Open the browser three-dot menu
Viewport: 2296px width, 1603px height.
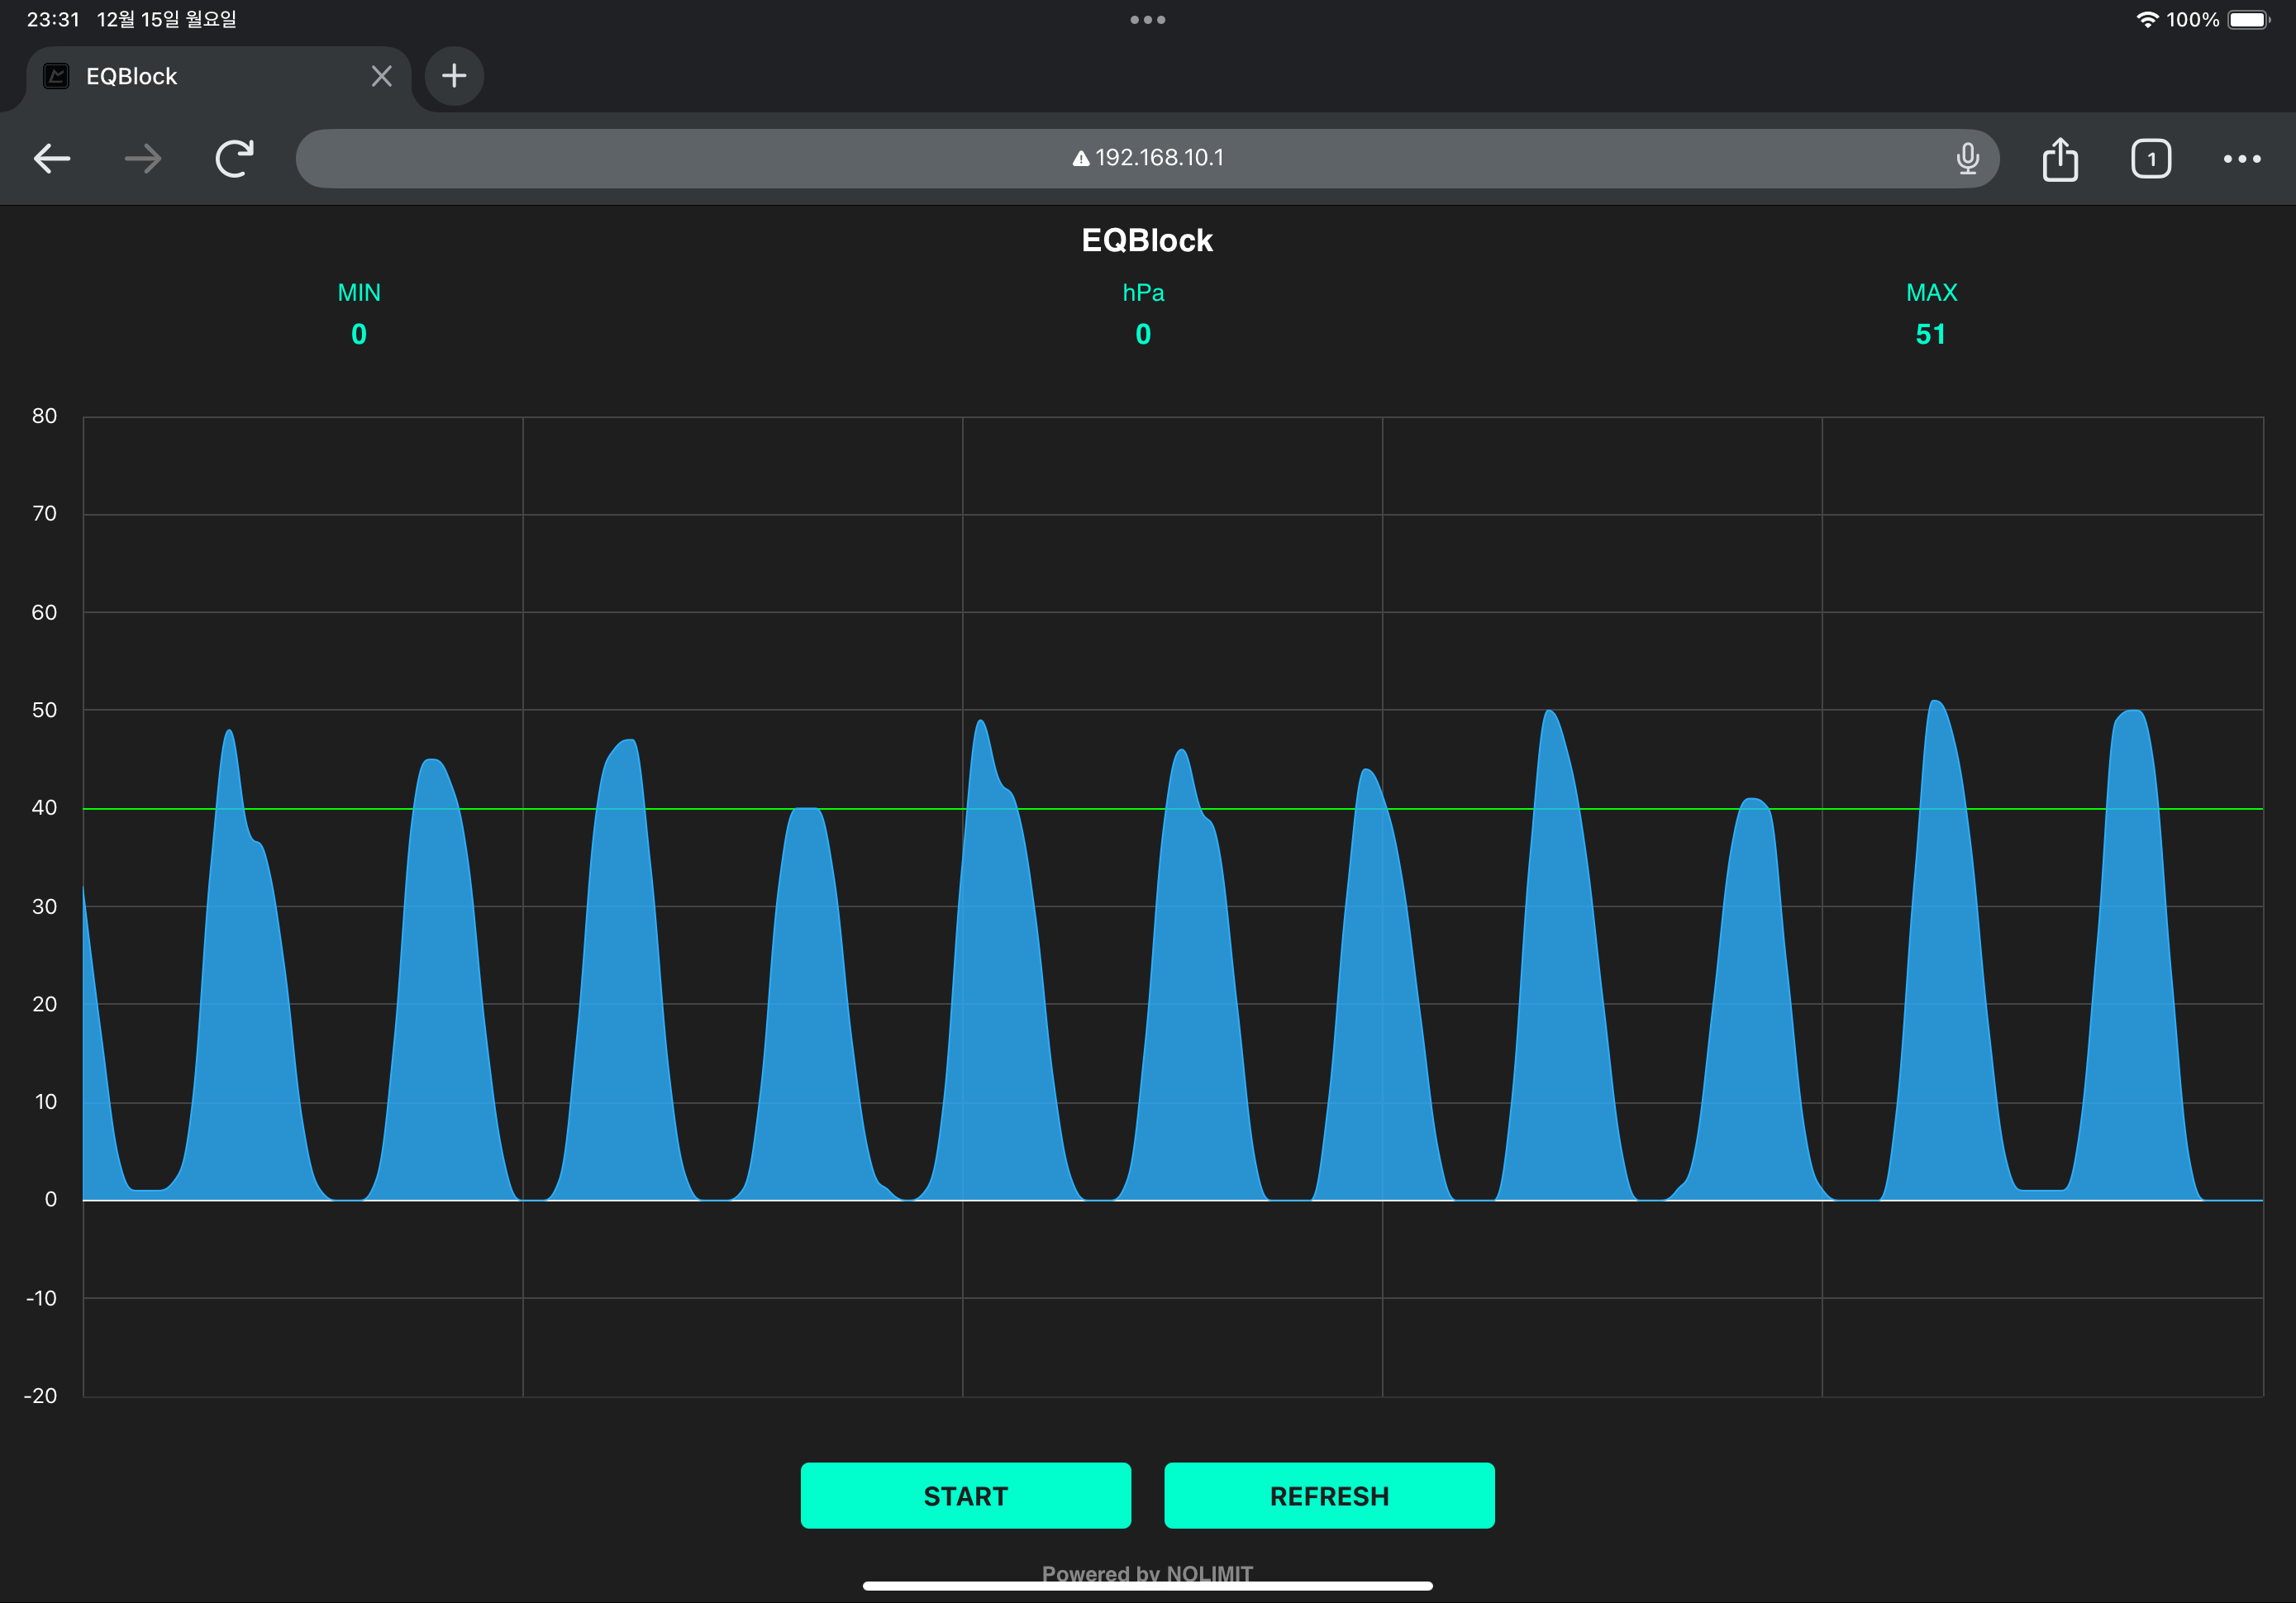[x=2242, y=159]
